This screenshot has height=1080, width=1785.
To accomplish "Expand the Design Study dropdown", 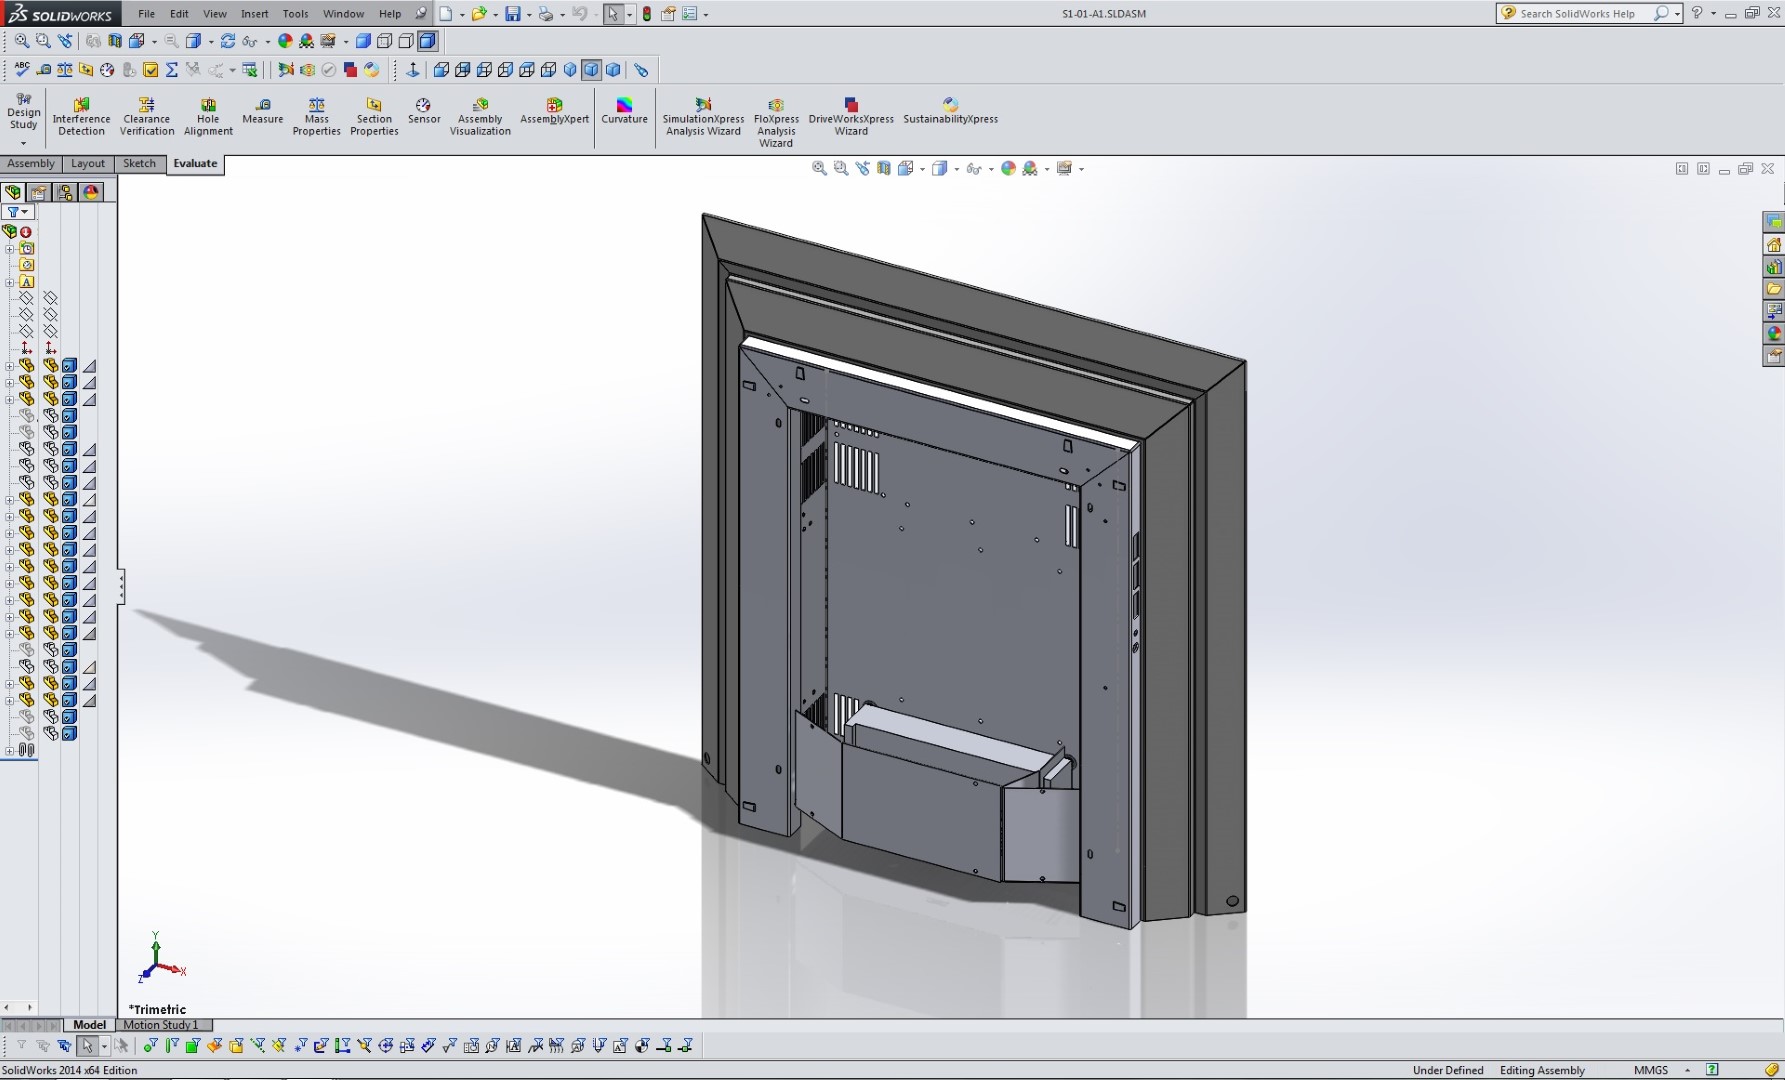I will (23, 143).
